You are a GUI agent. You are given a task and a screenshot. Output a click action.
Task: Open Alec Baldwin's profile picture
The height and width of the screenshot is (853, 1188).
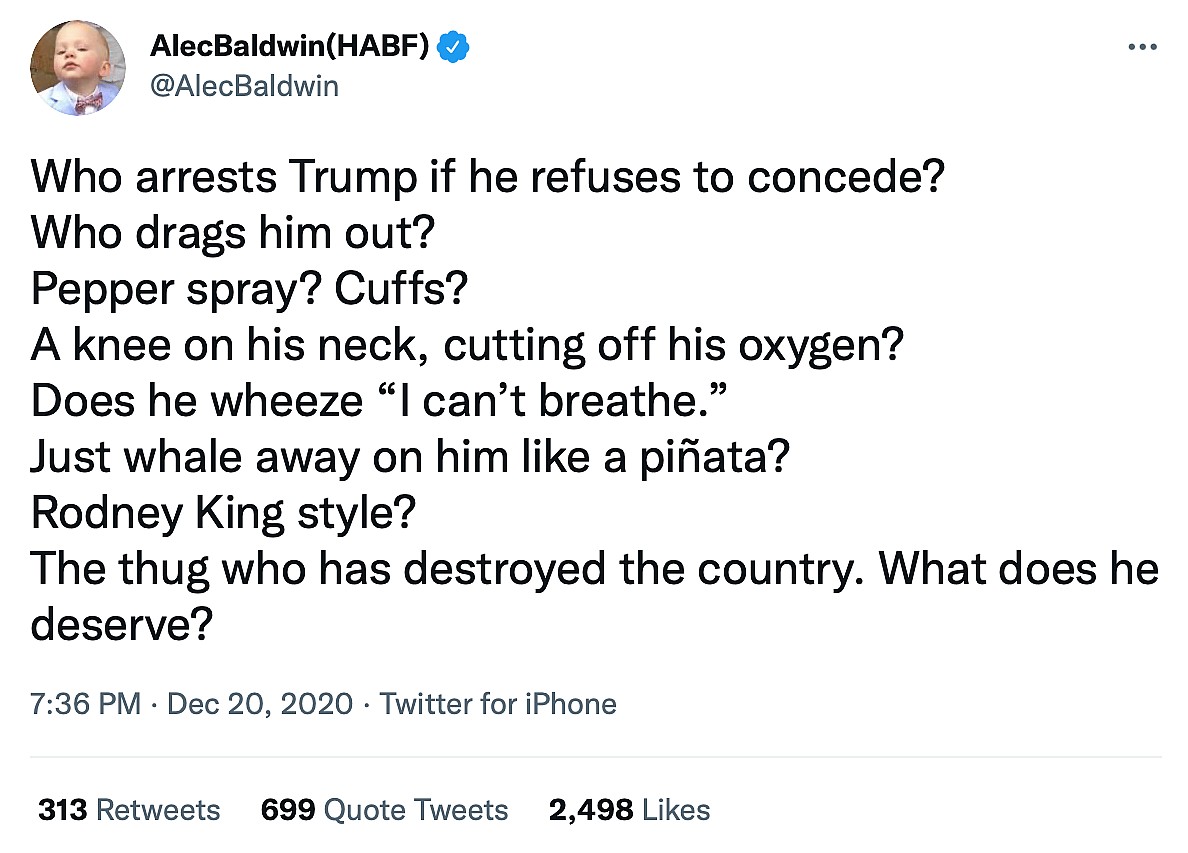point(78,67)
